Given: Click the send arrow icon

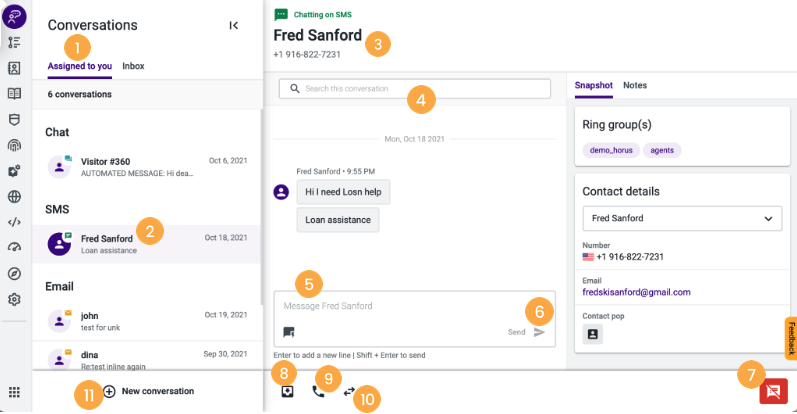Looking at the screenshot, I should coord(539,332).
